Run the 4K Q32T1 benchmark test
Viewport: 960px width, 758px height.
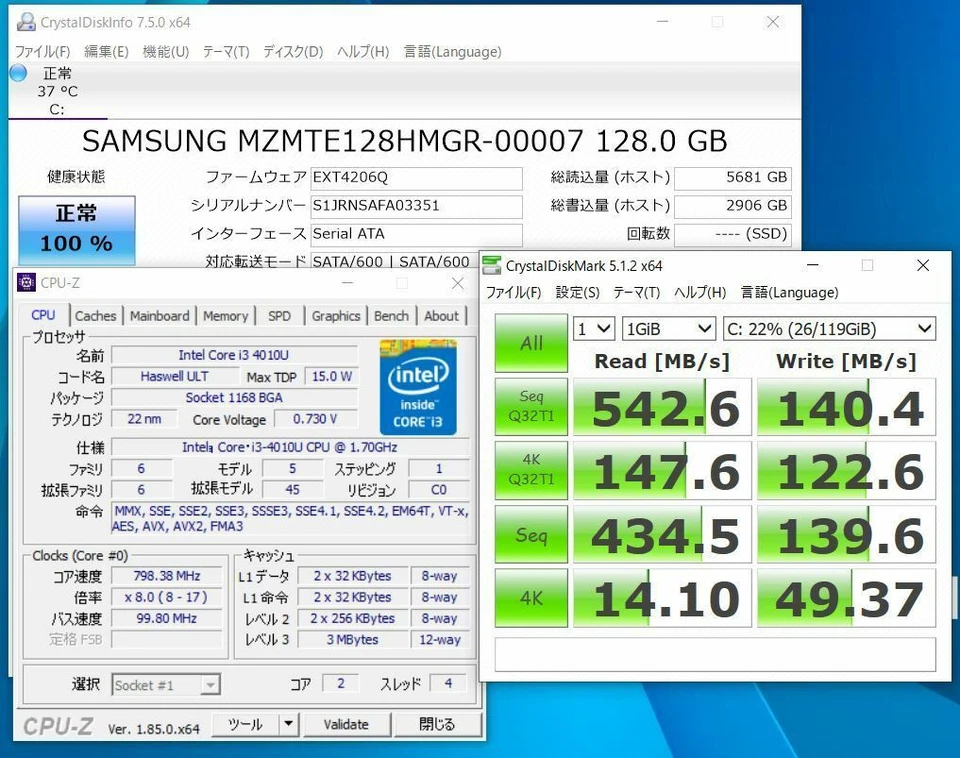click(531, 470)
